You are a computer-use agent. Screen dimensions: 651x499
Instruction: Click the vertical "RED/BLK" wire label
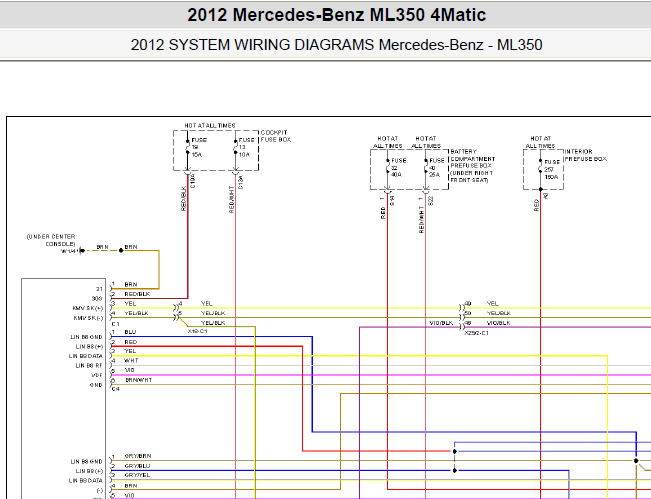(x=184, y=198)
